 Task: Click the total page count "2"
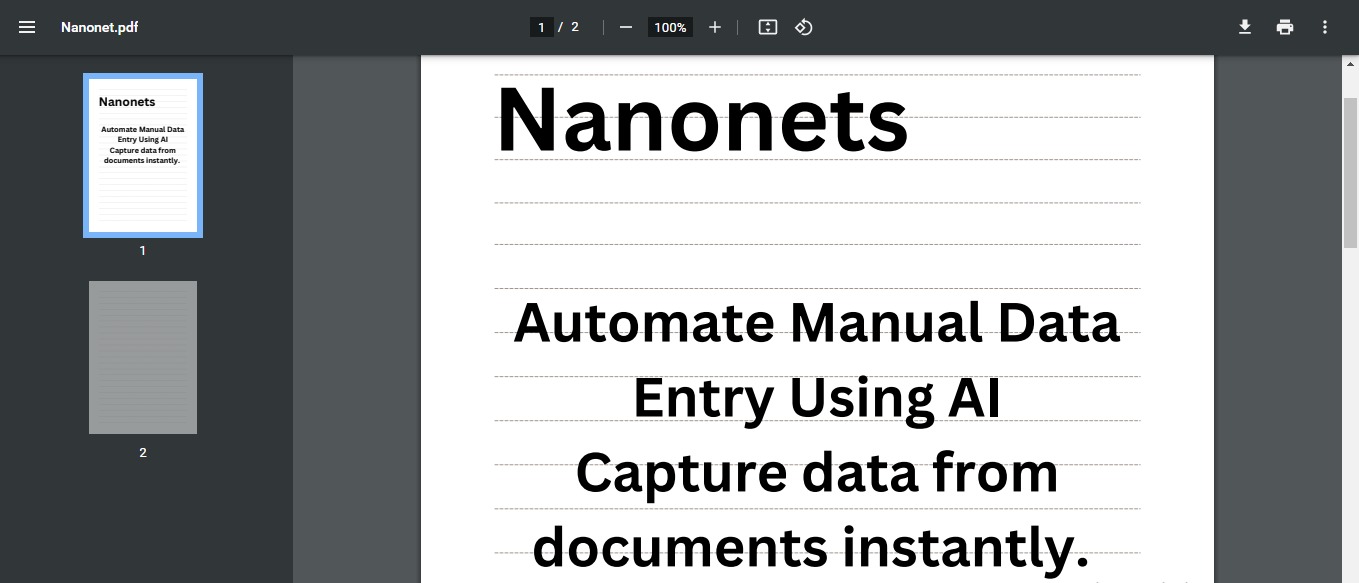pyautogui.click(x=575, y=27)
